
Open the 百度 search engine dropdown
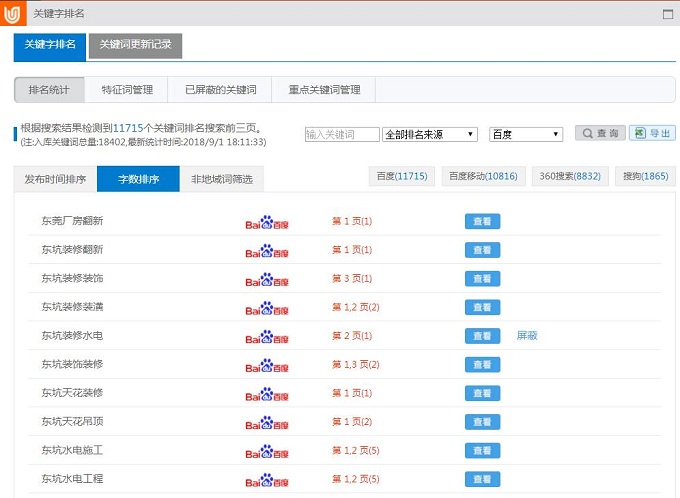(526, 134)
